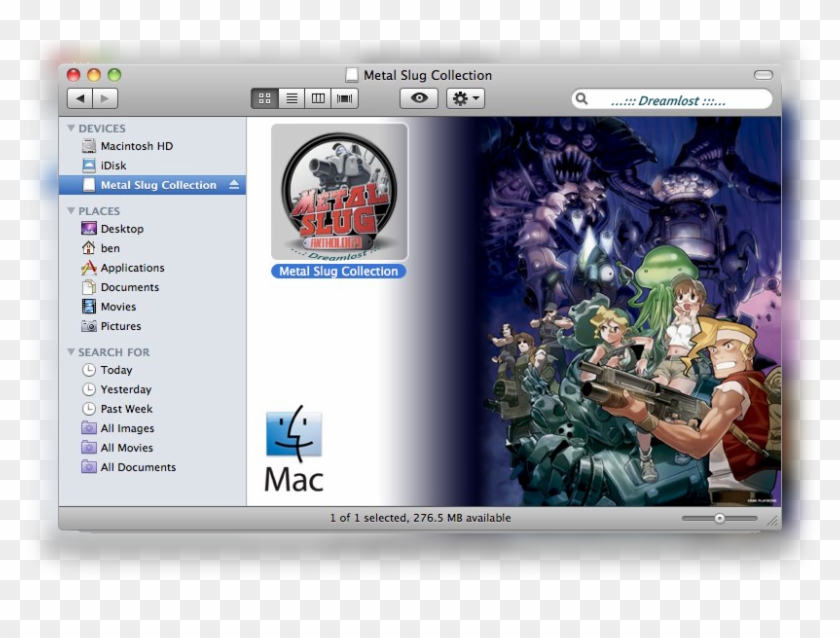Image resolution: width=840 pixels, height=638 pixels.
Task: Click the status bar selection info text
Action: [x=420, y=518]
